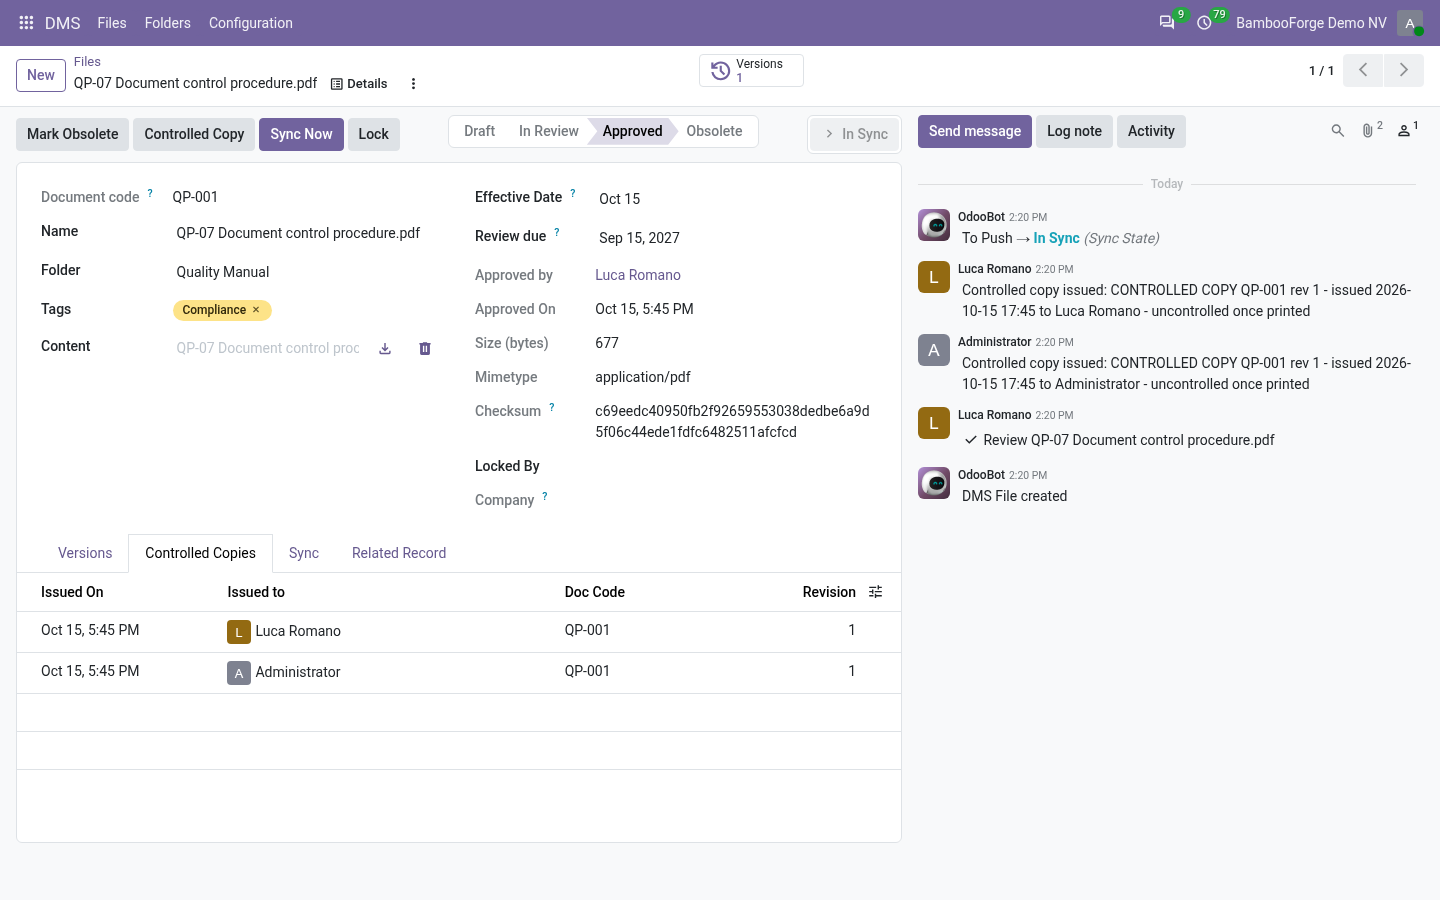Set status to Draft
1440x900 pixels.
479,131
